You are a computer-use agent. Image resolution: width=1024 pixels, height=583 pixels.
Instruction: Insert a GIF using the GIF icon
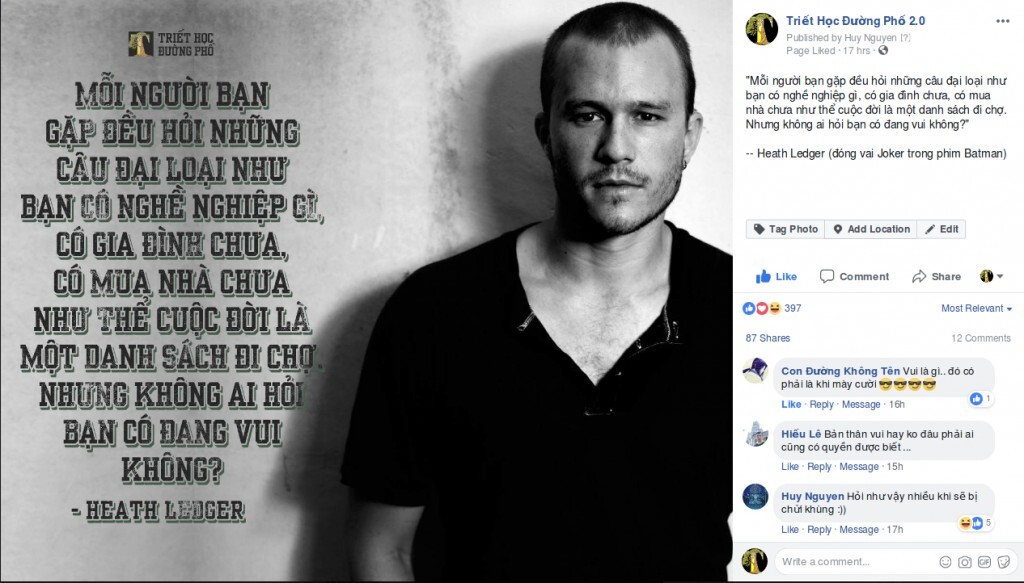coord(984,561)
